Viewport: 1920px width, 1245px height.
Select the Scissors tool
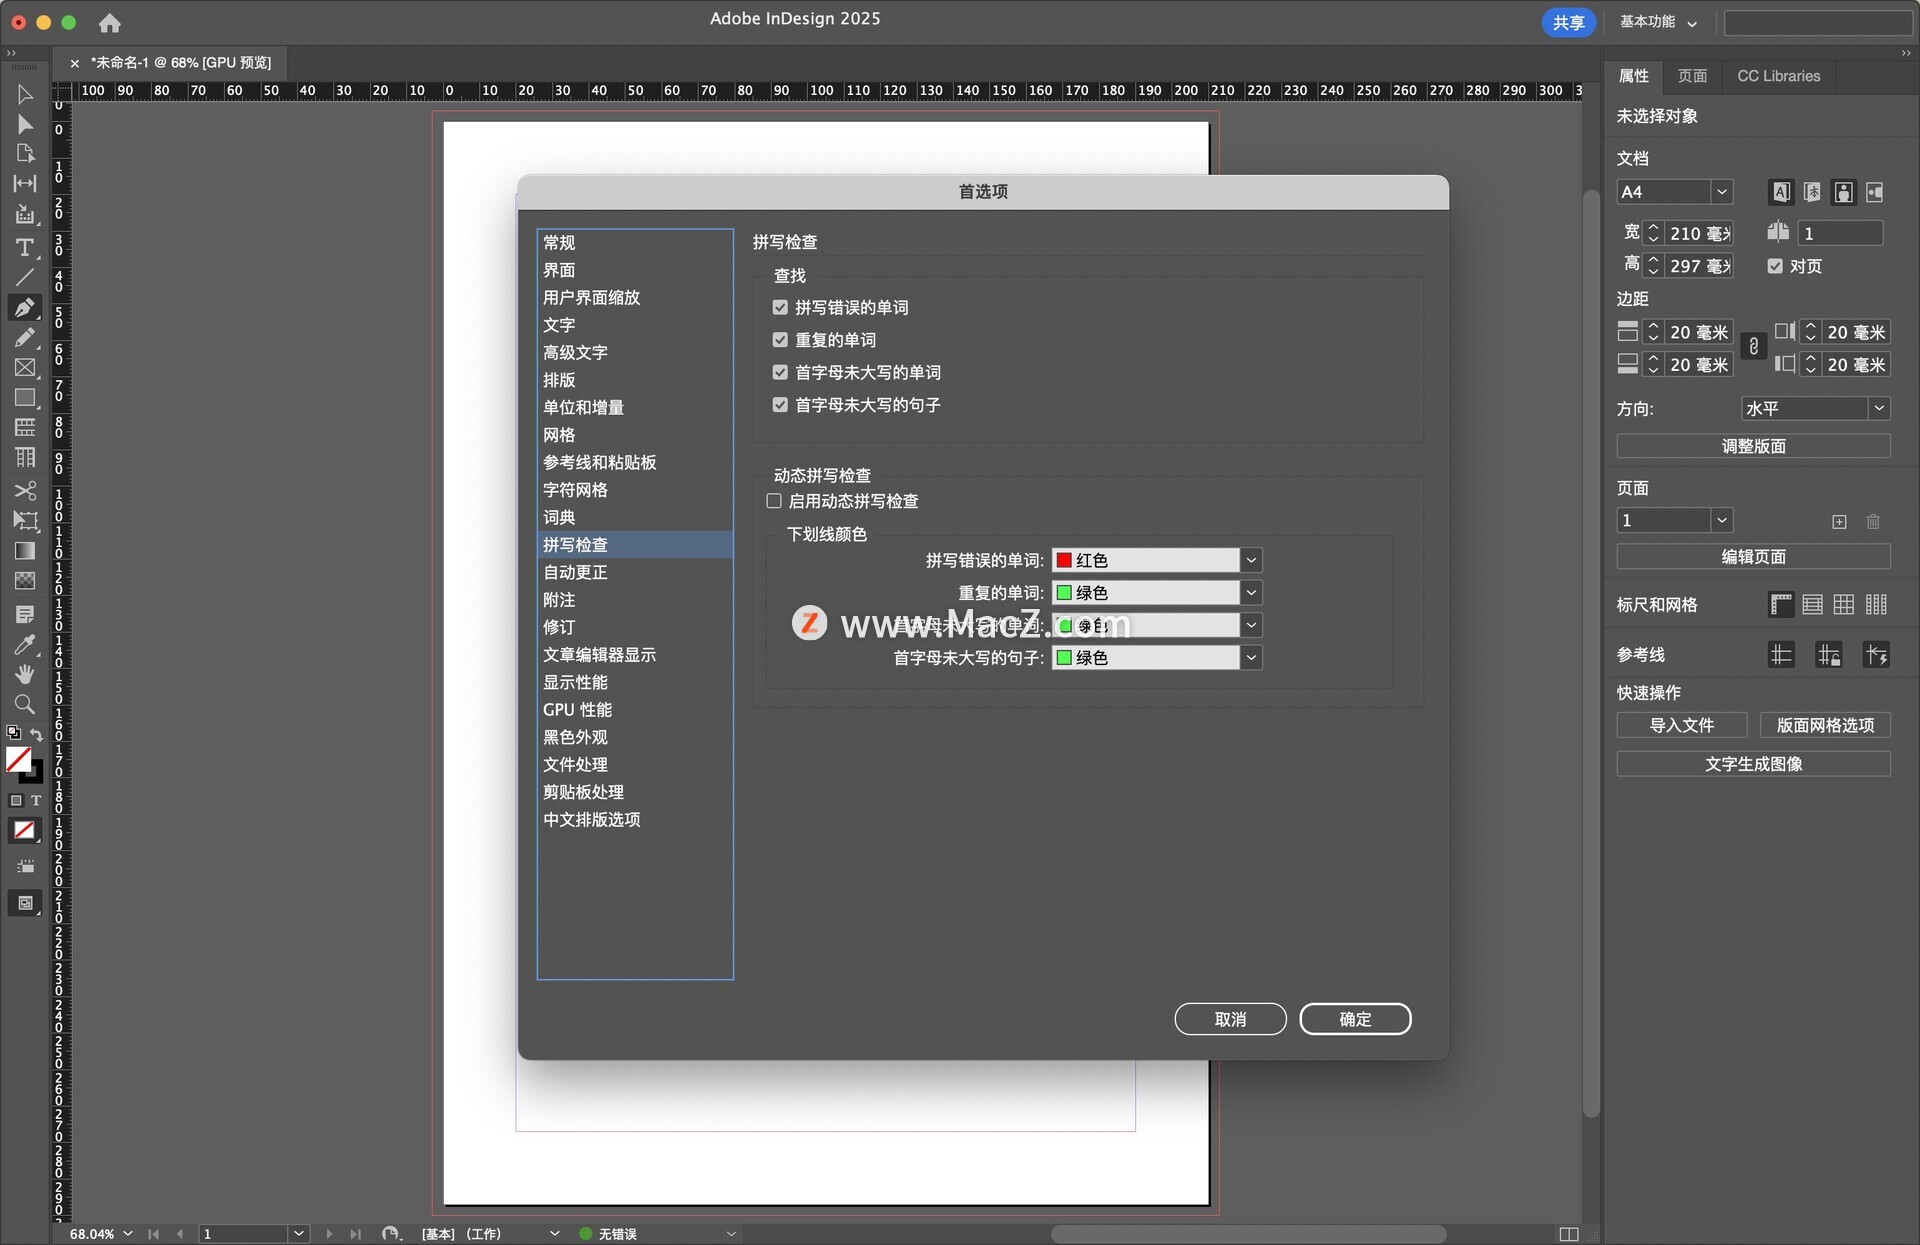(25, 490)
